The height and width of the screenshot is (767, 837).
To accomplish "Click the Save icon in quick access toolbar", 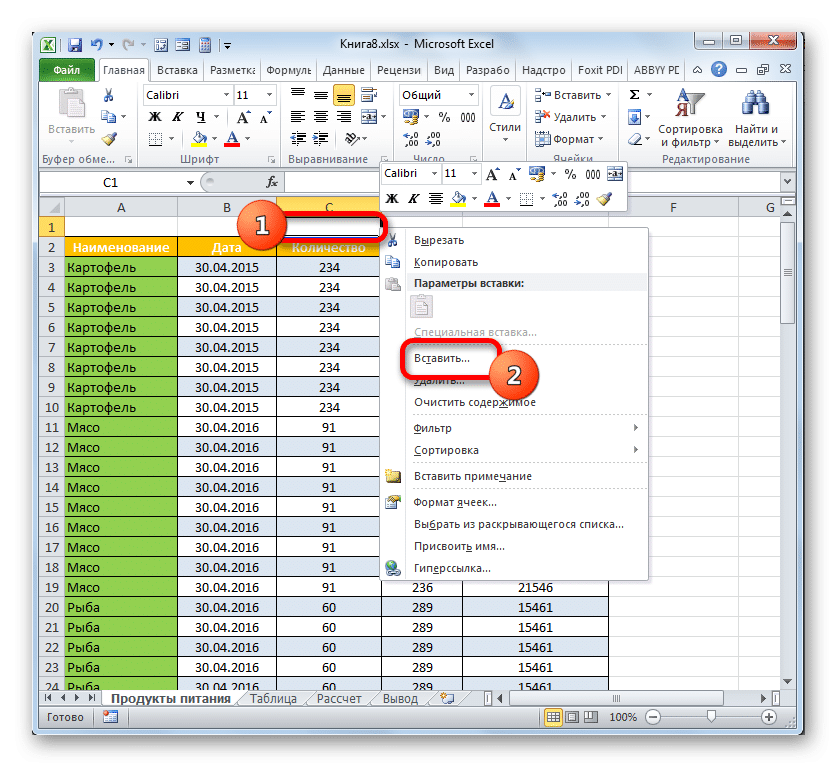I will point(75,45).
